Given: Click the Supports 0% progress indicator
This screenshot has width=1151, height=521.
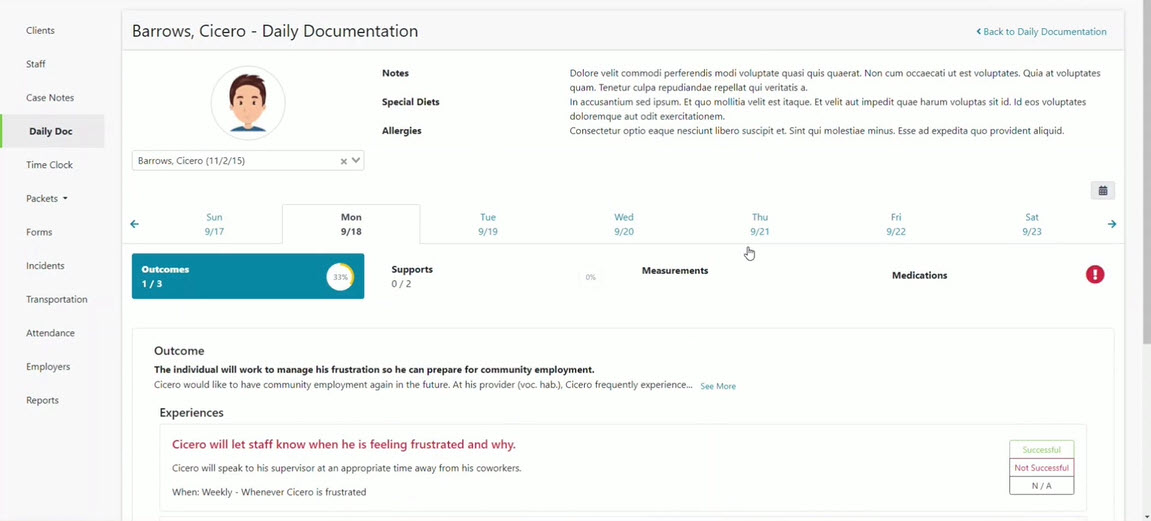Looking at the screenshot, I should click(590, 277).
